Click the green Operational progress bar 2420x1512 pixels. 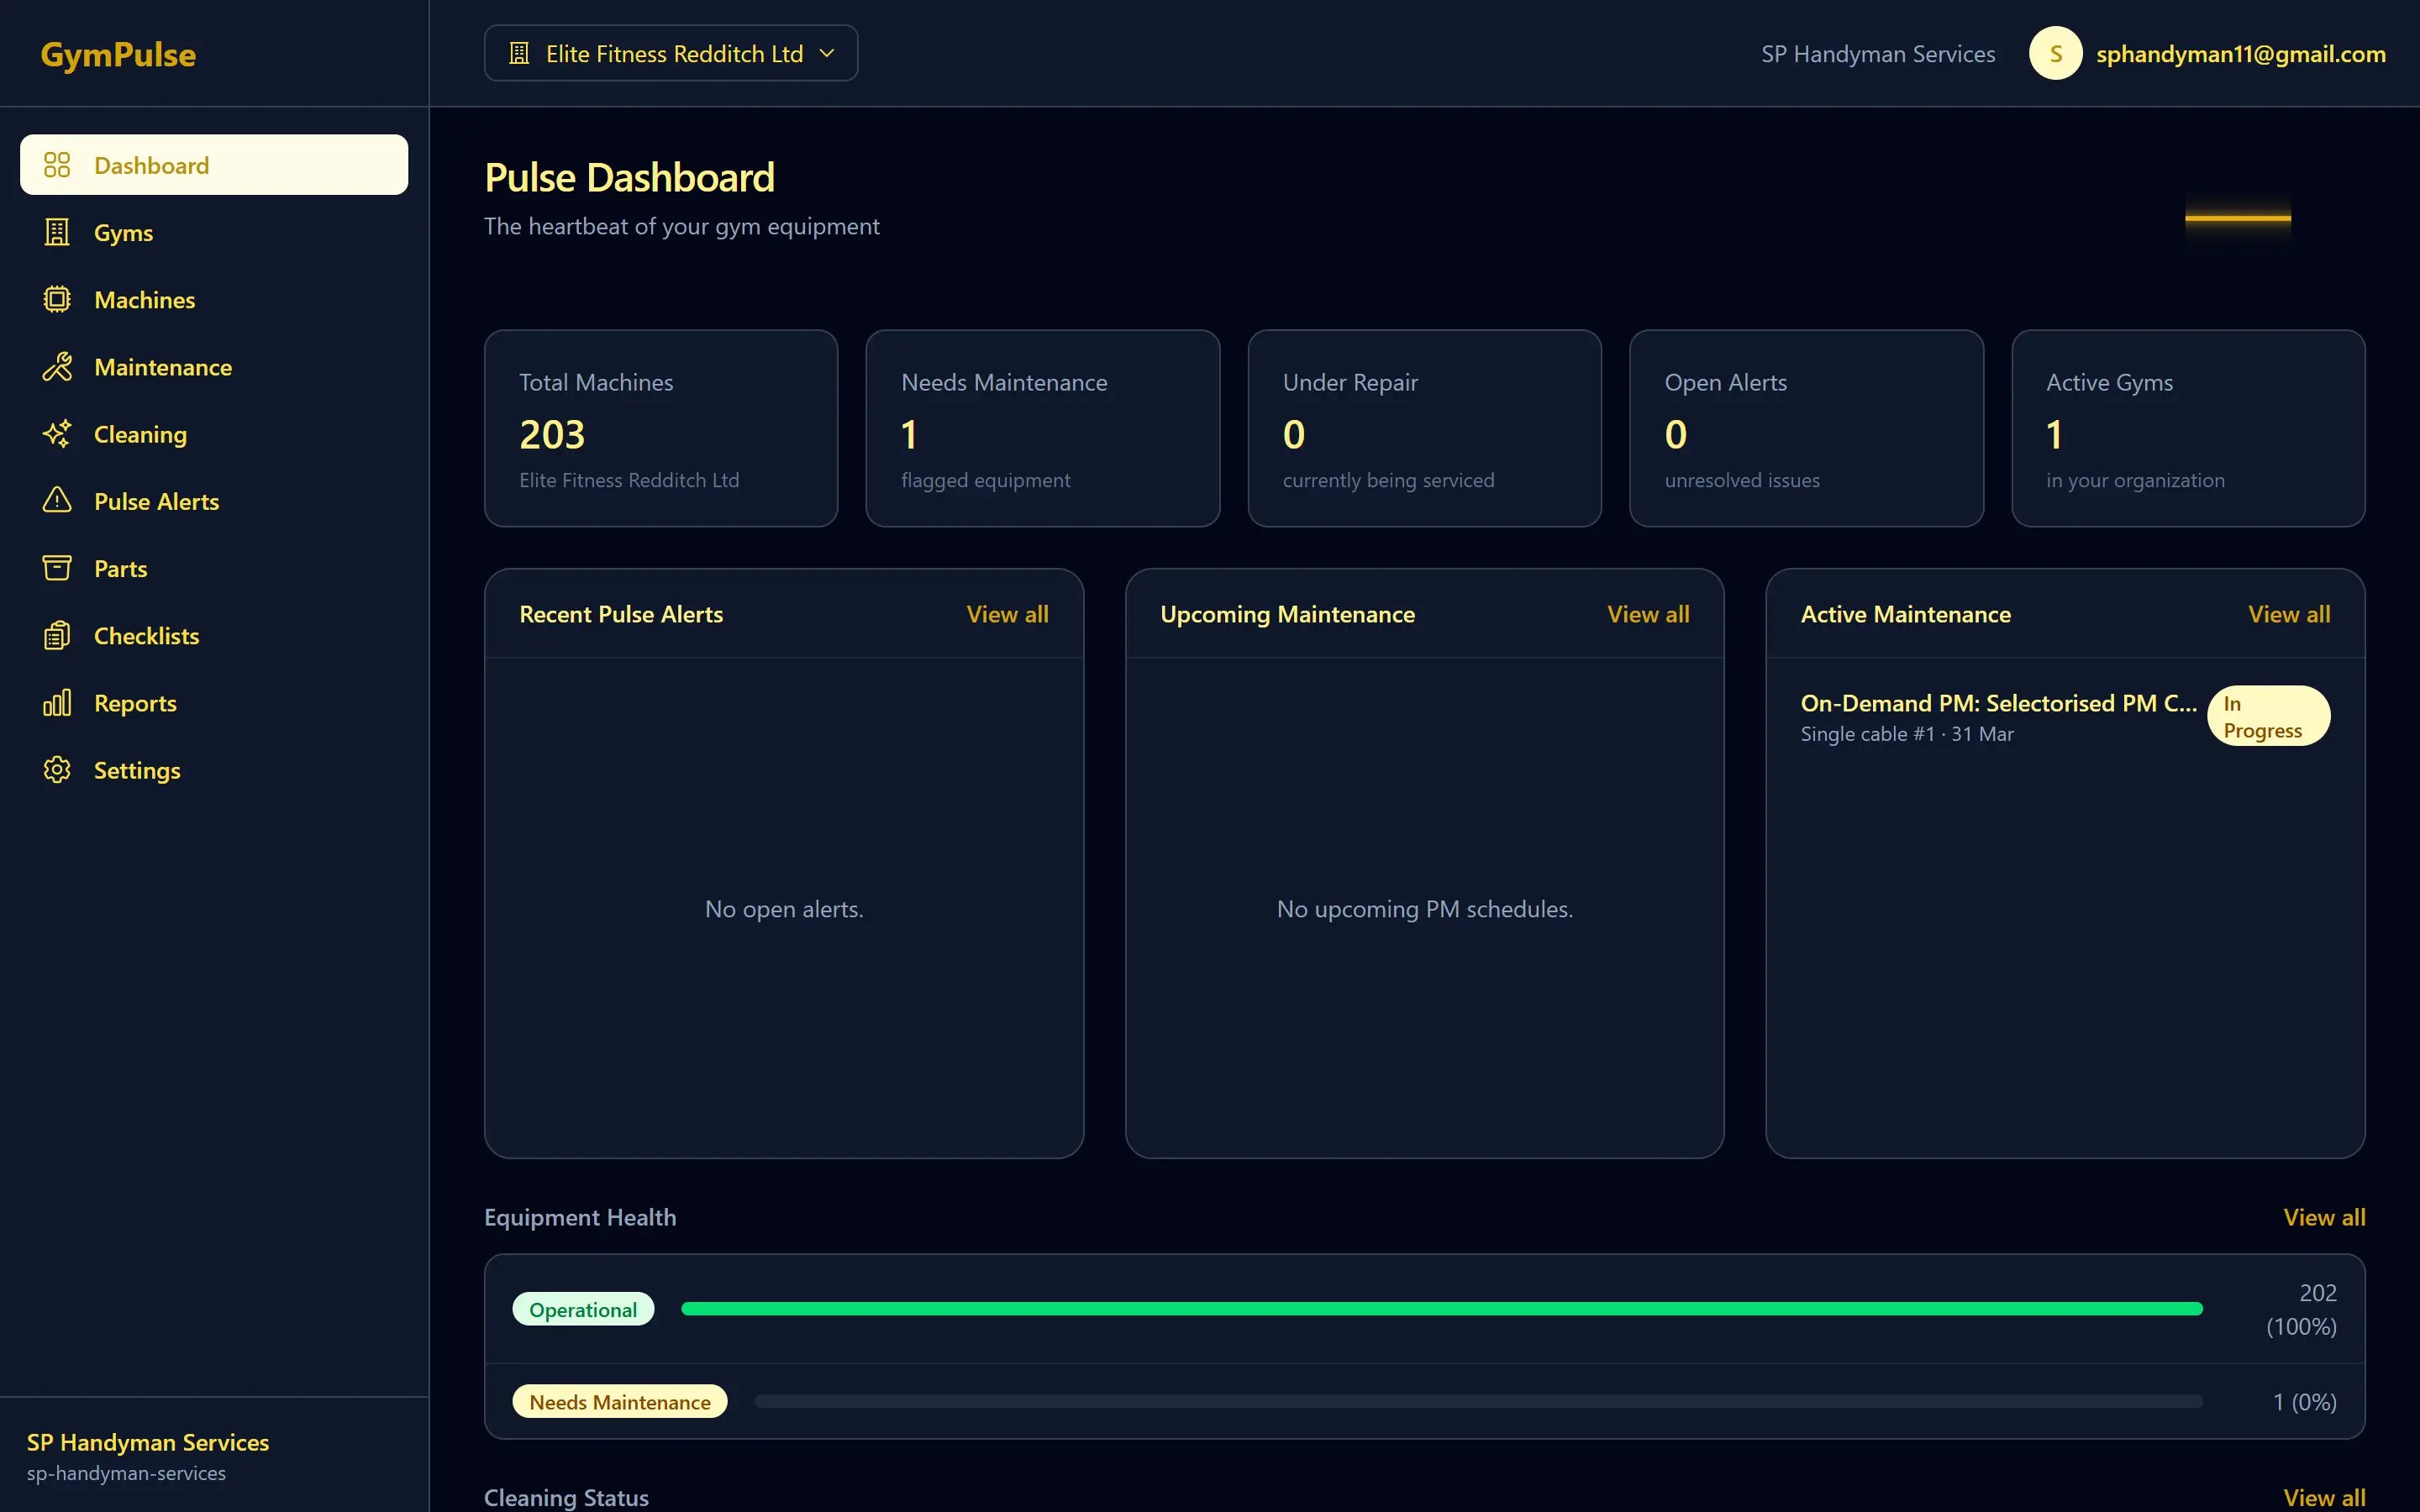point(1441,1309)
